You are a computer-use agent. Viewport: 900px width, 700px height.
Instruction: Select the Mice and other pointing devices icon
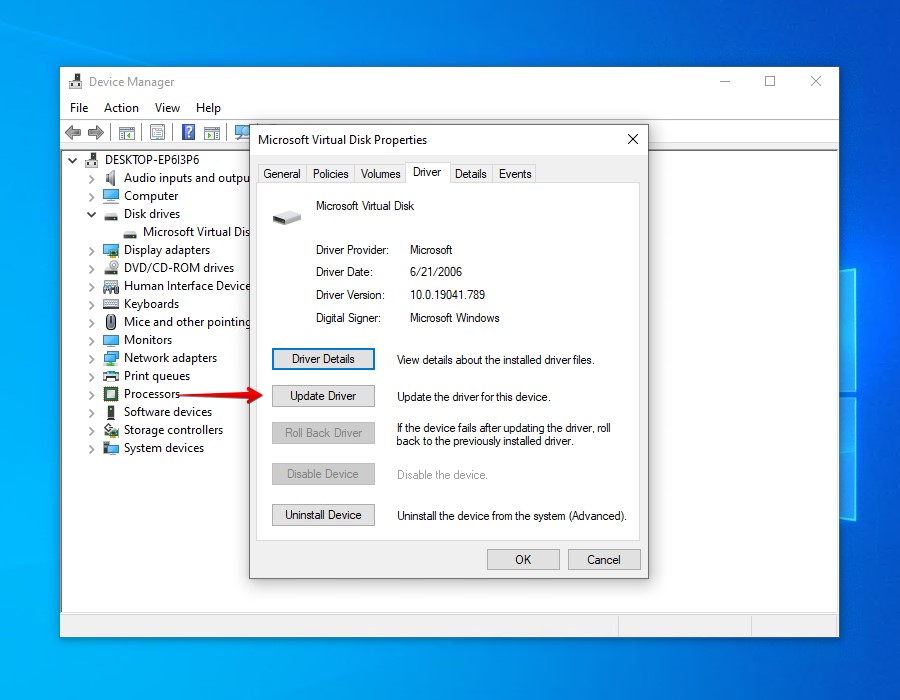pyautogui.click(x=111, y=322)
